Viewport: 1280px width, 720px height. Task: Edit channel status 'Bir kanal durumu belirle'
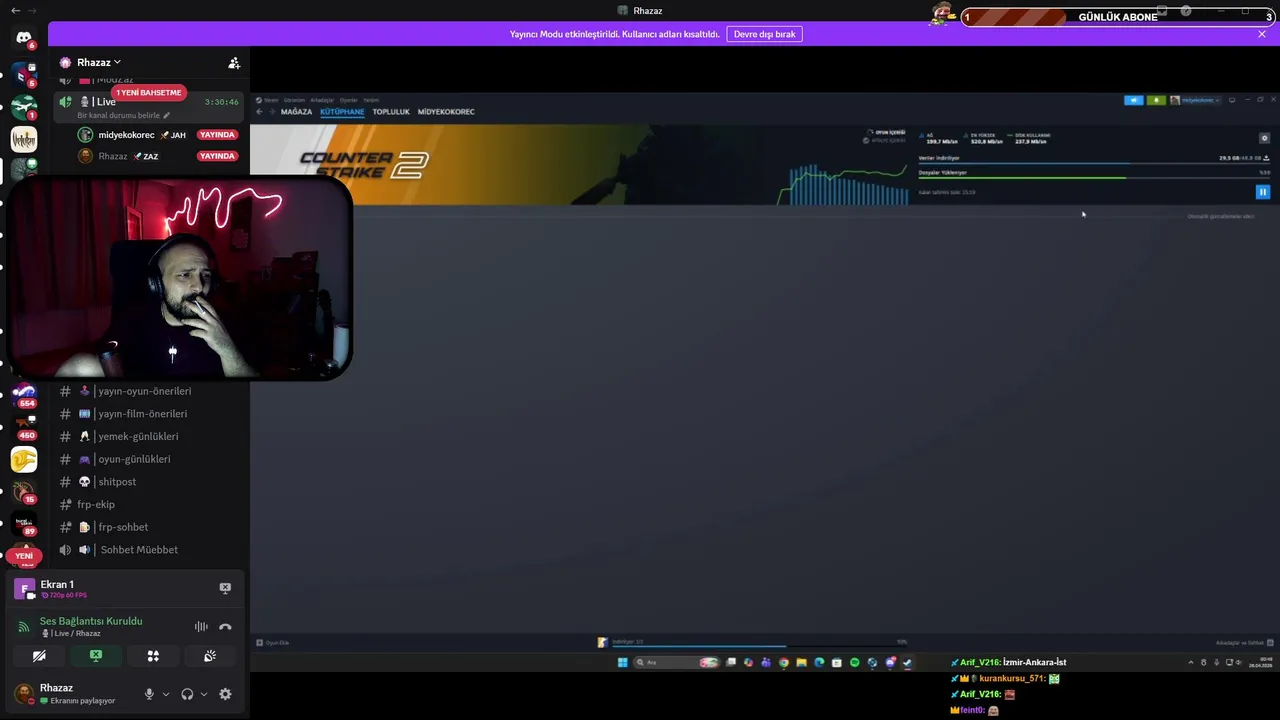[x=124, y=115]
